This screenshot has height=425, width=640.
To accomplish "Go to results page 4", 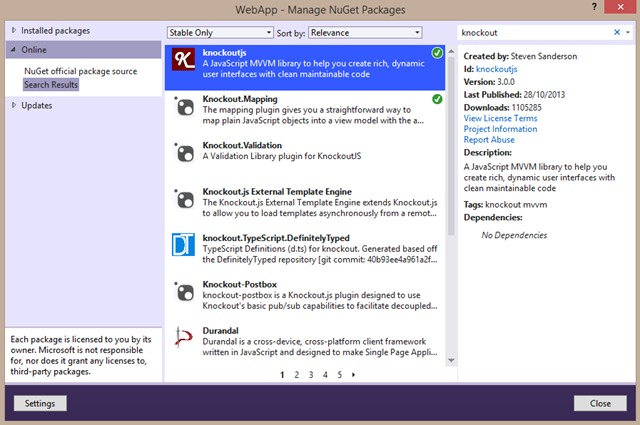I will (x=325, y=374).
